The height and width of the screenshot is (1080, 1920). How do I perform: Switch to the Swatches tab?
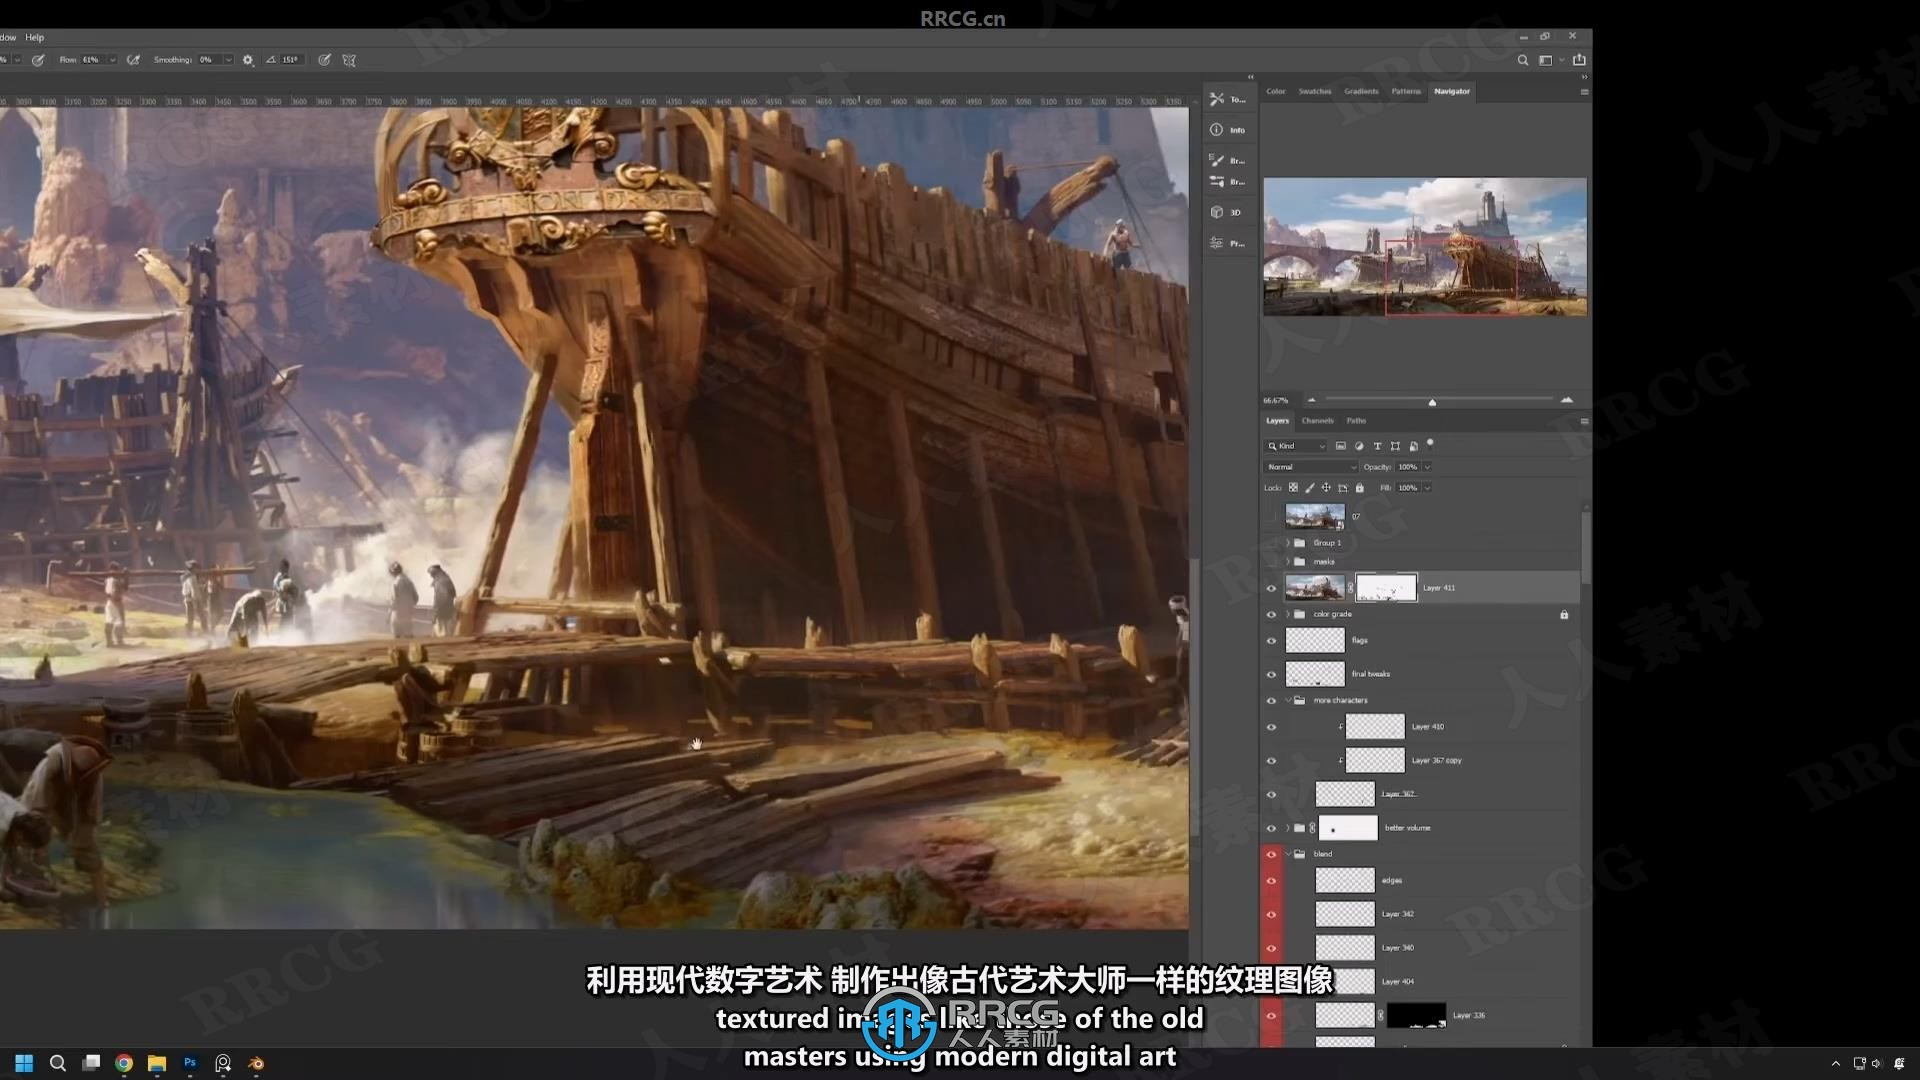point(1314,91)
